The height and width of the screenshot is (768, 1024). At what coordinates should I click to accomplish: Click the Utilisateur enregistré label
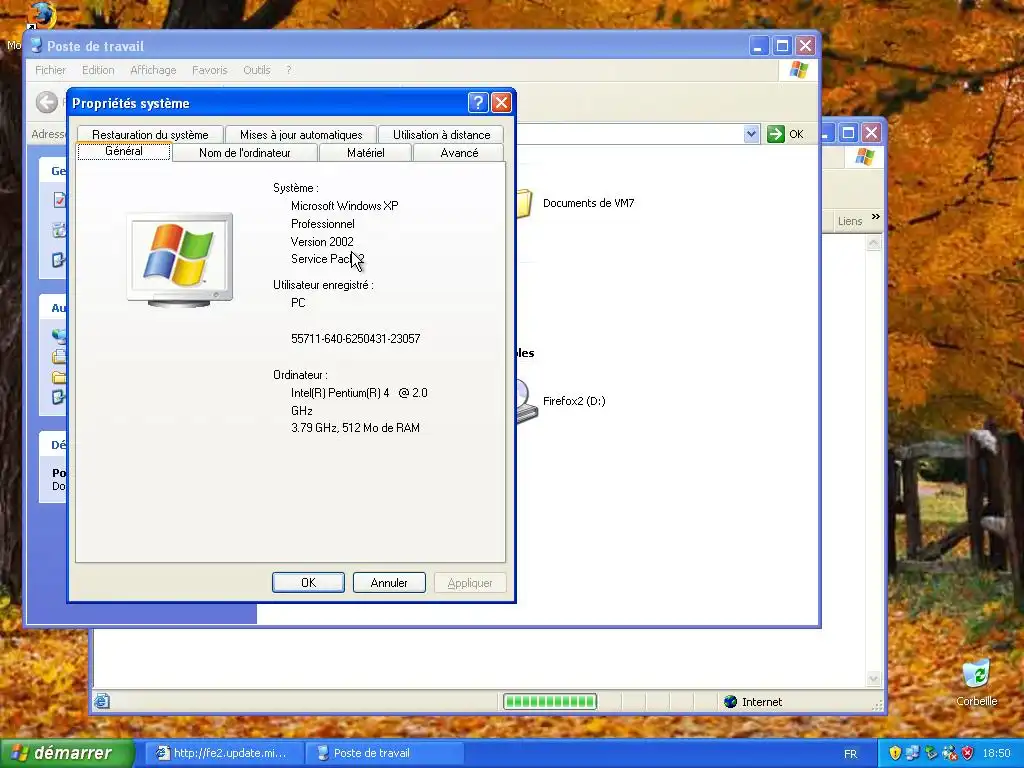click(x=323, y=285)
